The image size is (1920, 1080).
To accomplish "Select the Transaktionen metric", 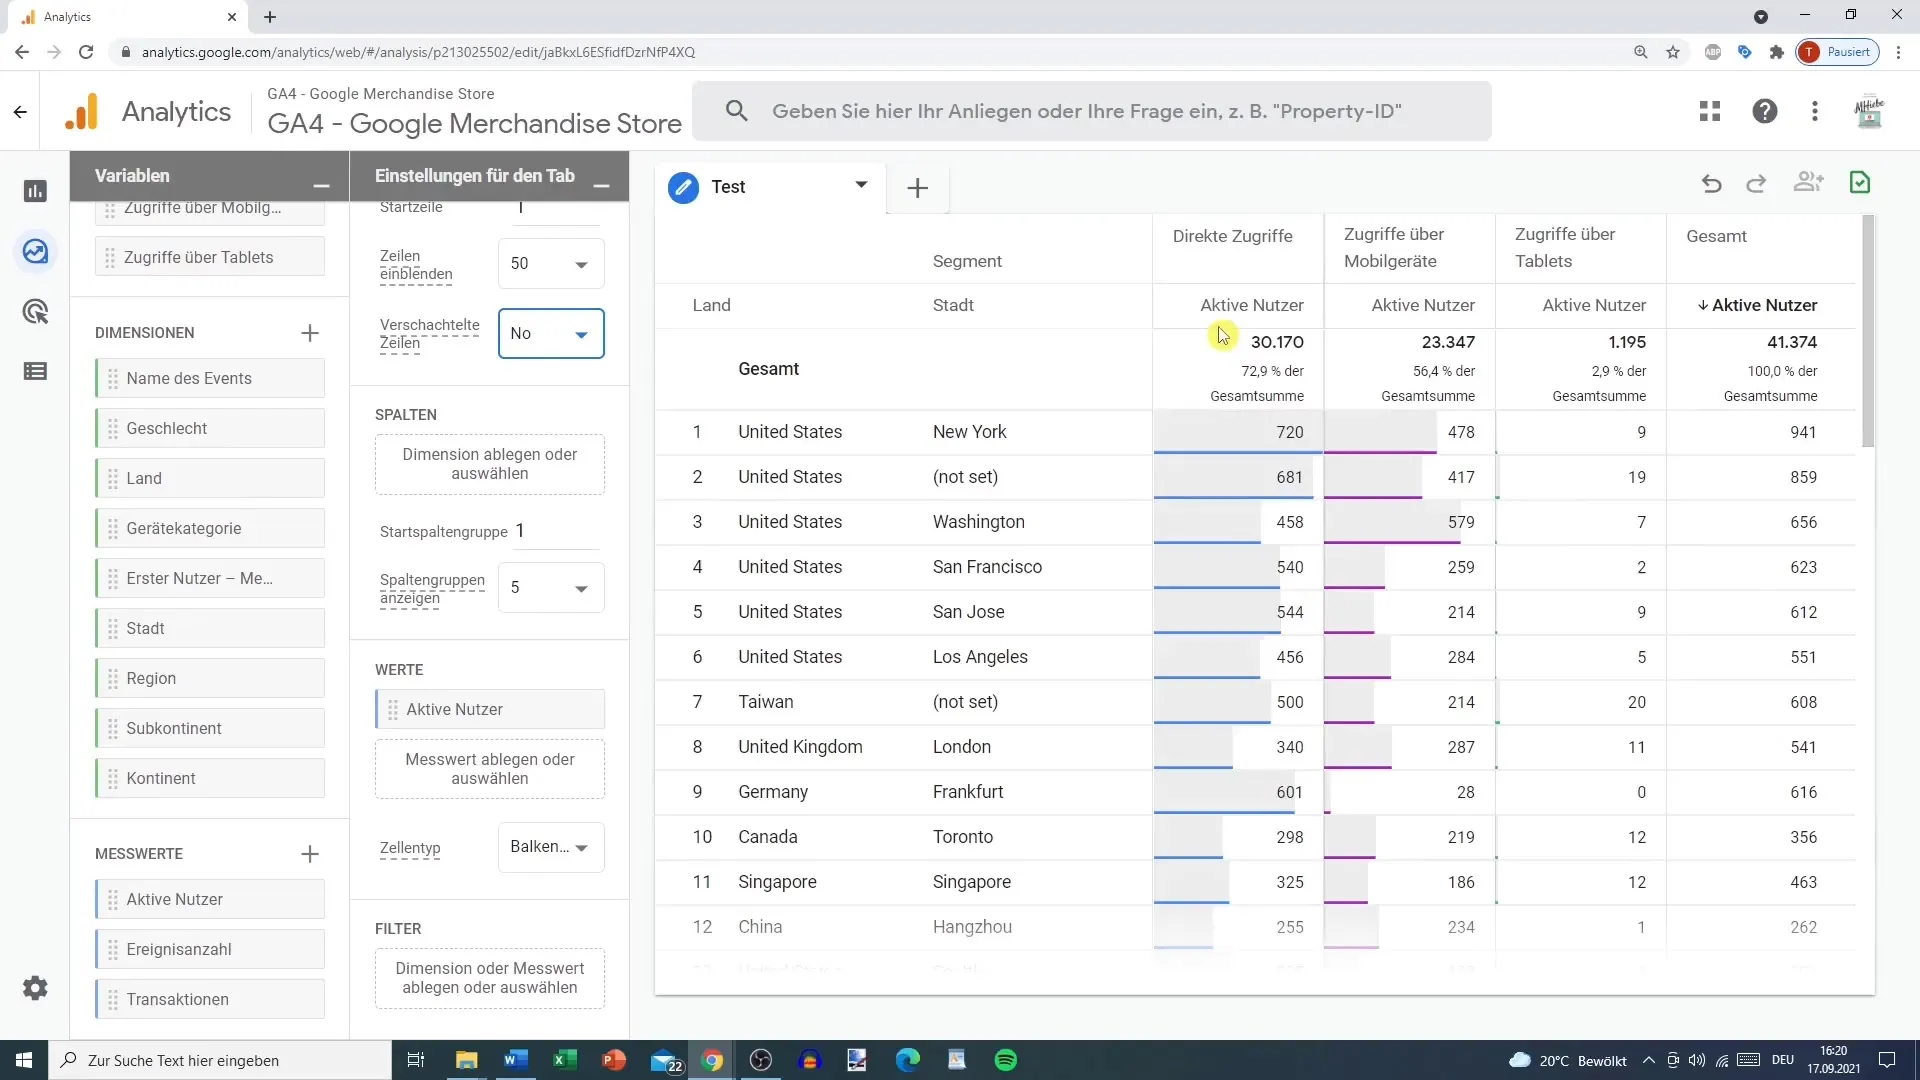I will (210, 999).
